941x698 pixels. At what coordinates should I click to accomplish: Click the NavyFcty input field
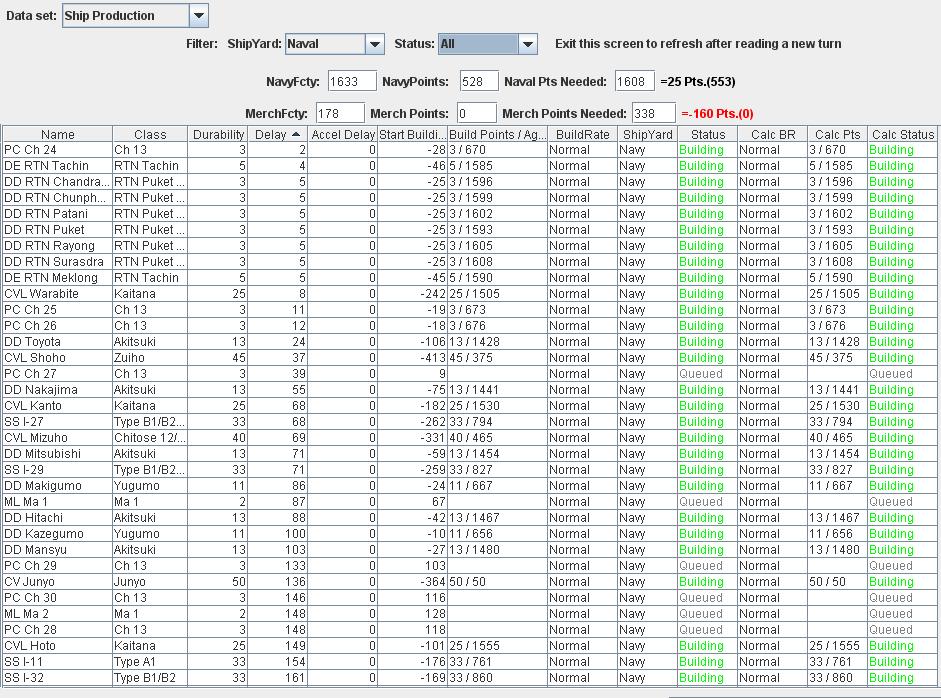(352, 82)
